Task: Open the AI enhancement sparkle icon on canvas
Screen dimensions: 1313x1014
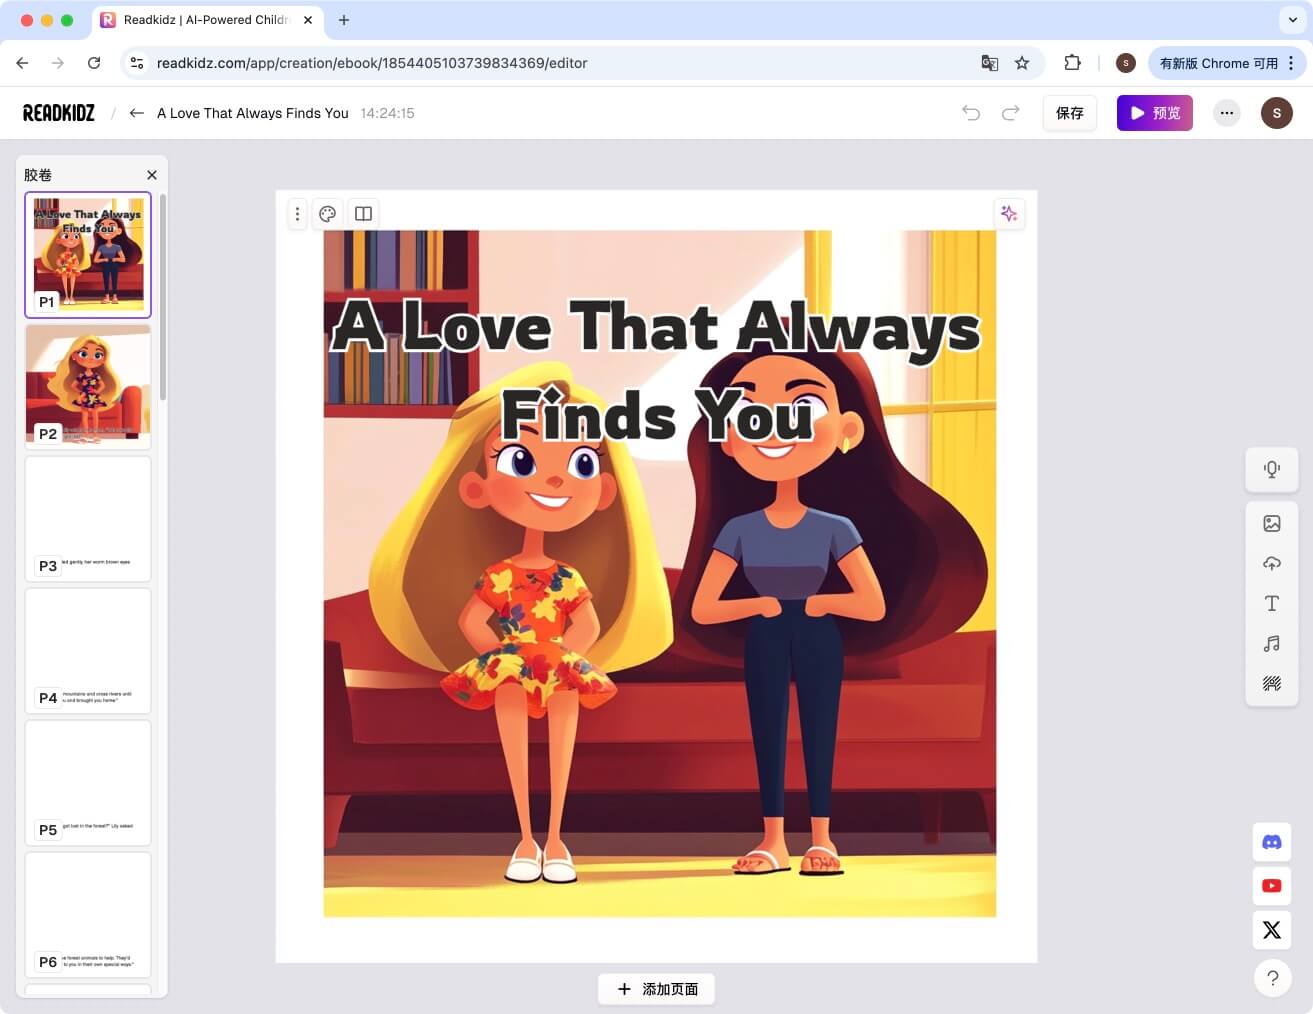Action: pyautogui.click(x=1008, y=213)
